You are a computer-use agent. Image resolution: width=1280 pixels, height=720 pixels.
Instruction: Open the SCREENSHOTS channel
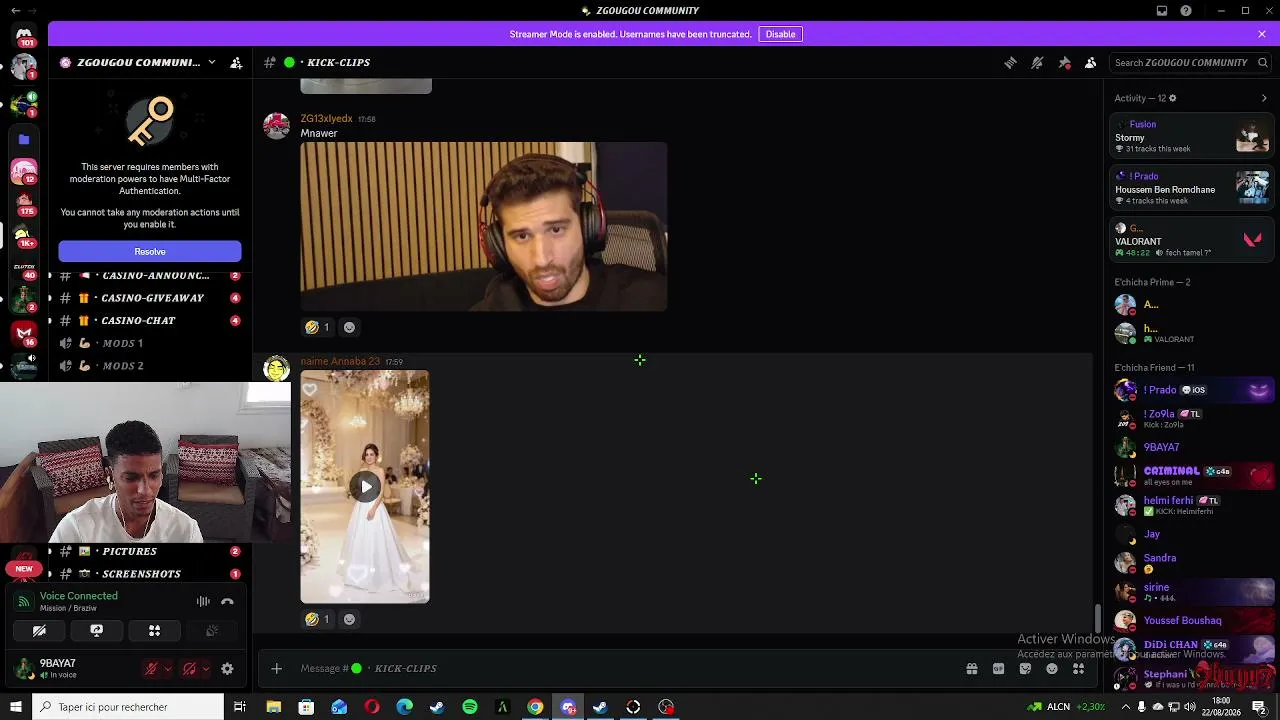150,574
